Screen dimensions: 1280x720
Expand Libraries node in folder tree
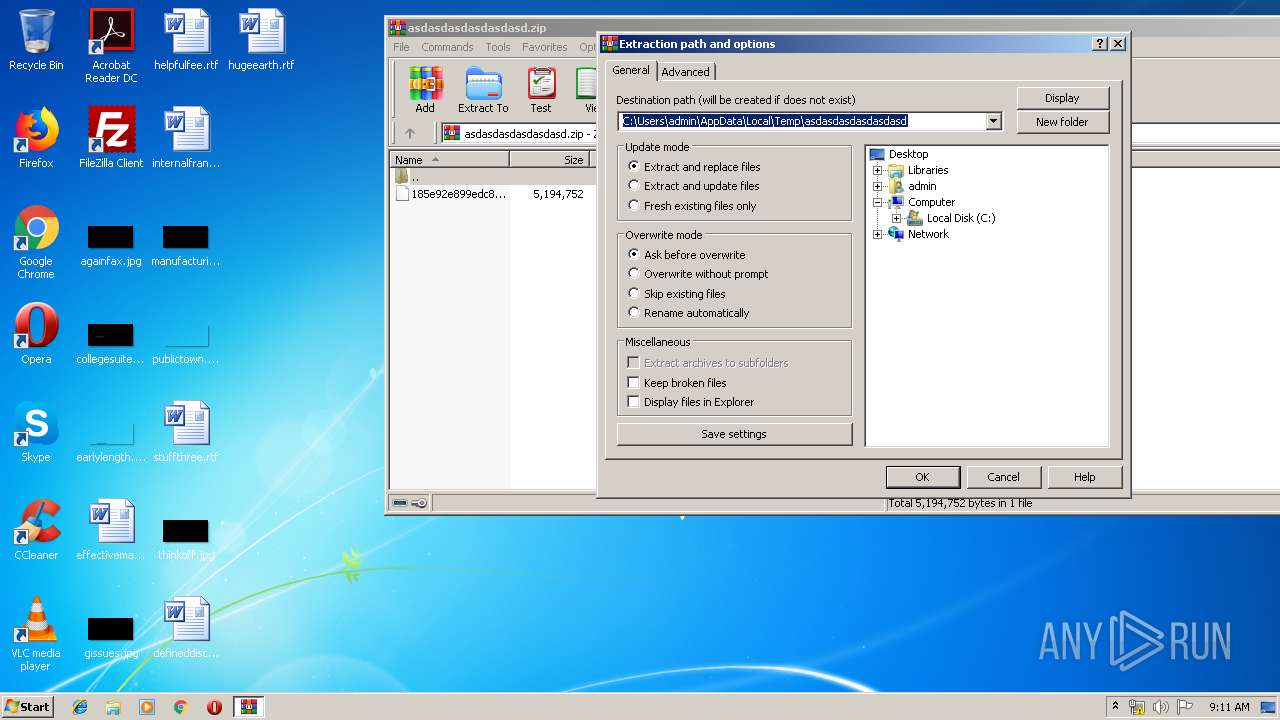[x=878, y=170]
